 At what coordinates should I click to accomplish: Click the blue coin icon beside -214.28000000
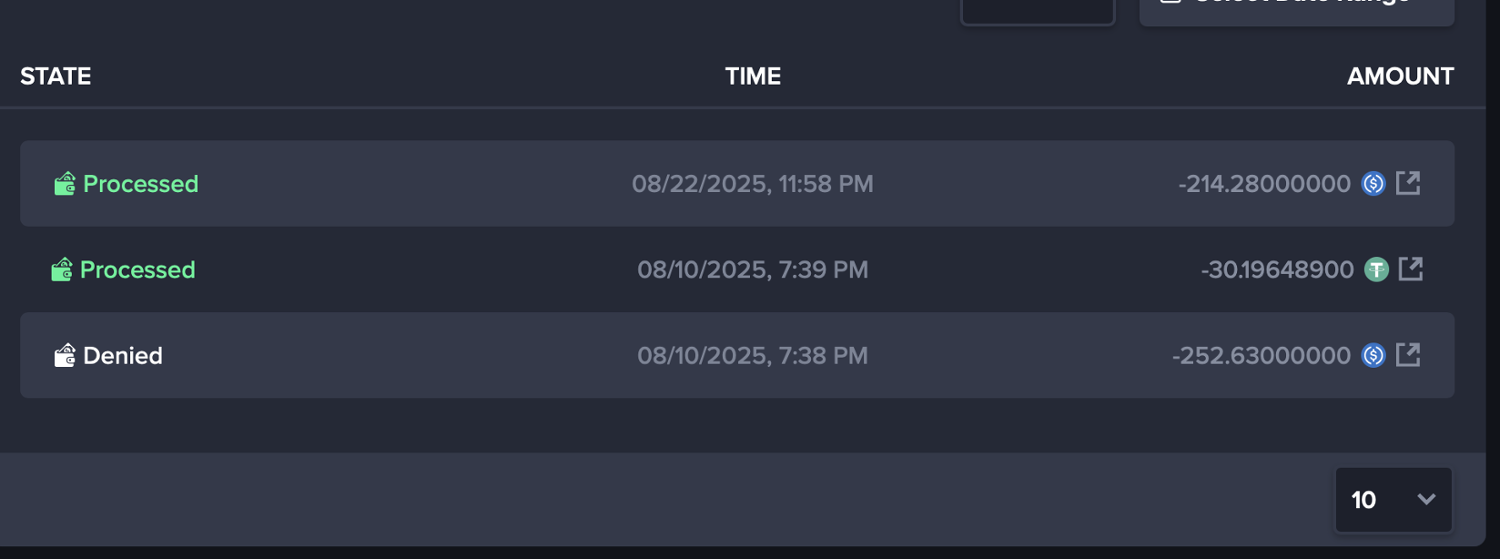coord(1373,184)
